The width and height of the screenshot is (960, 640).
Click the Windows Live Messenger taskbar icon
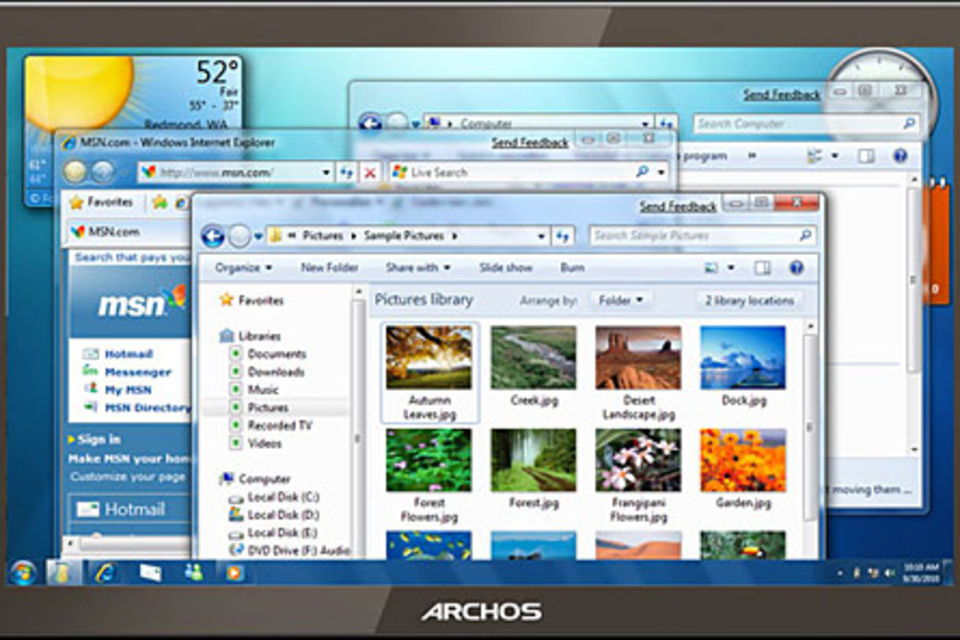coord(193,573)
